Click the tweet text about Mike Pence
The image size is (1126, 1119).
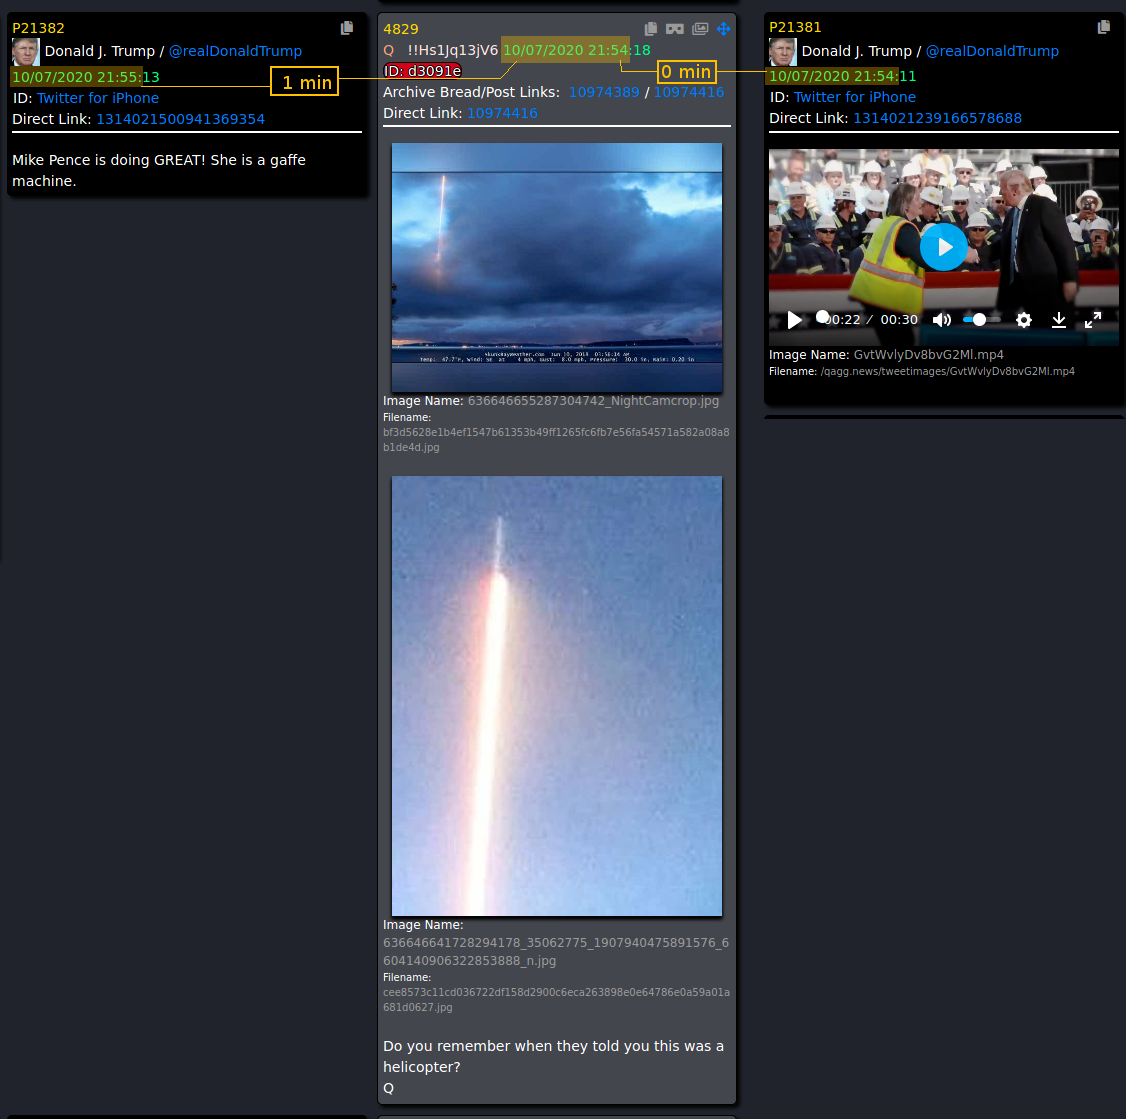coord(159,170)
